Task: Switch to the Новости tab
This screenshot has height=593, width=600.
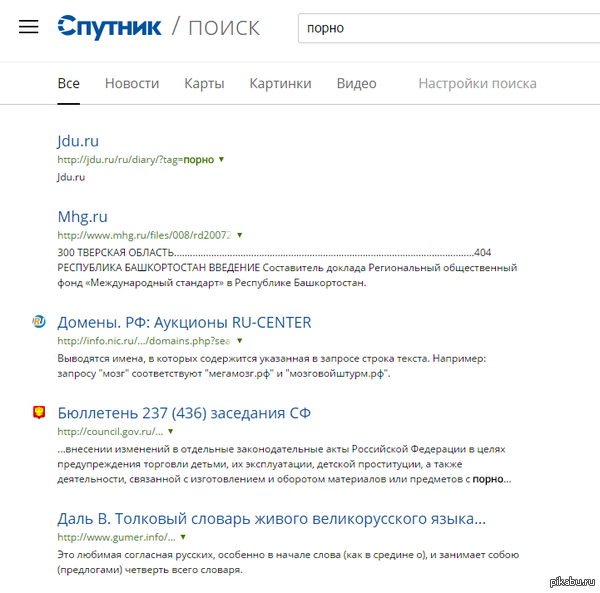Action: [132, 83]
